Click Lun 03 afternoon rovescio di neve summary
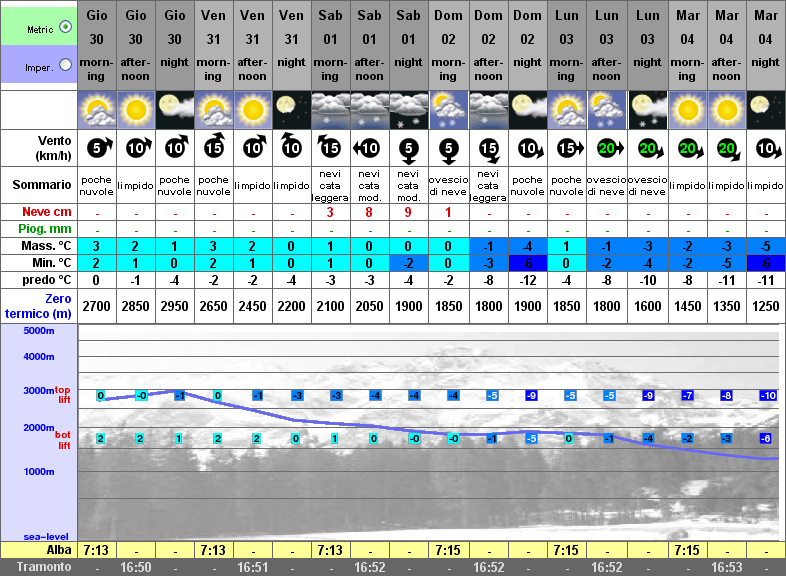The height and width of the screenshot is (576, 786). (607, 185)
